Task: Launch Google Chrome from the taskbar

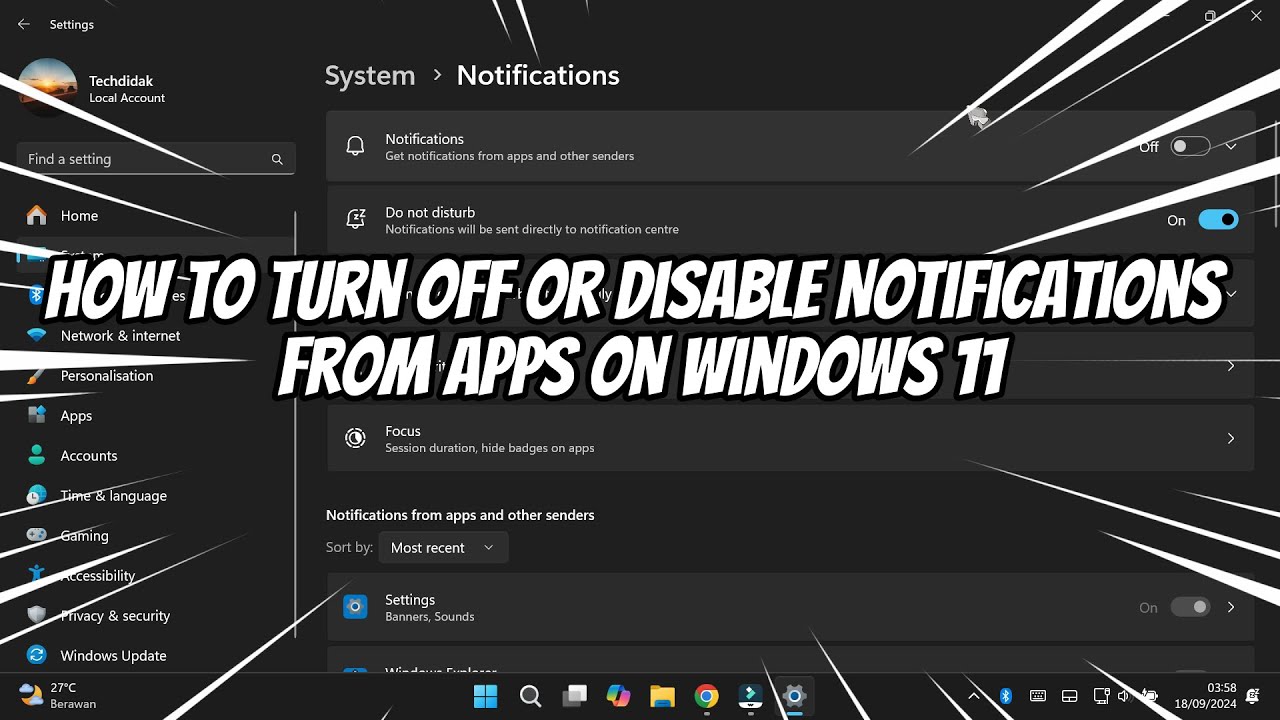Action: tap(706, 696)
